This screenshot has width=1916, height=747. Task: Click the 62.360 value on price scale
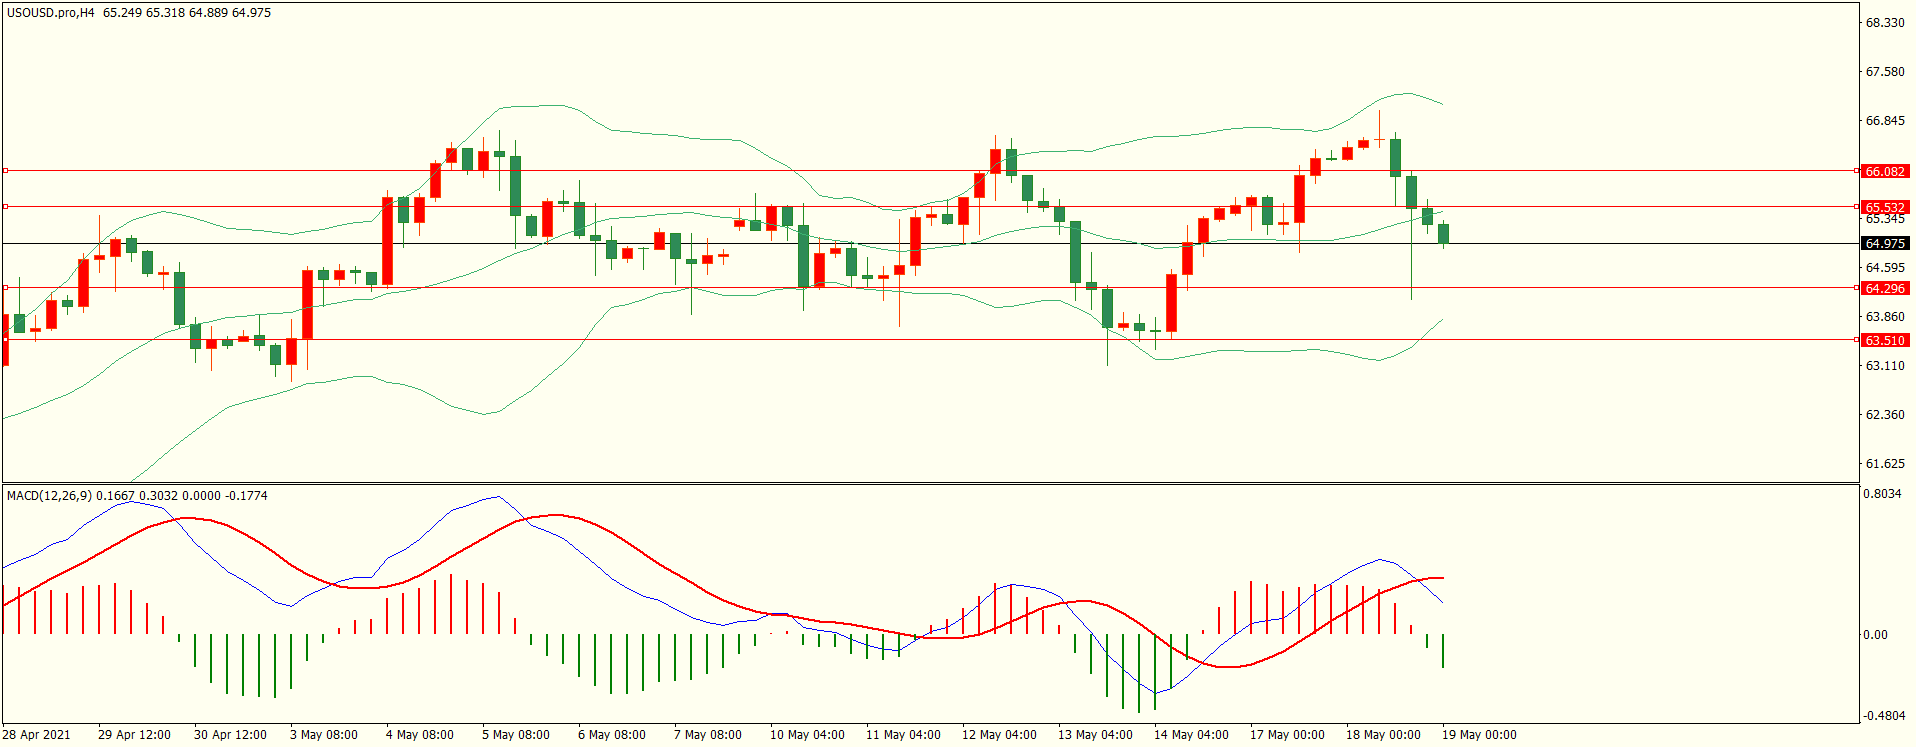(1885, 414)
